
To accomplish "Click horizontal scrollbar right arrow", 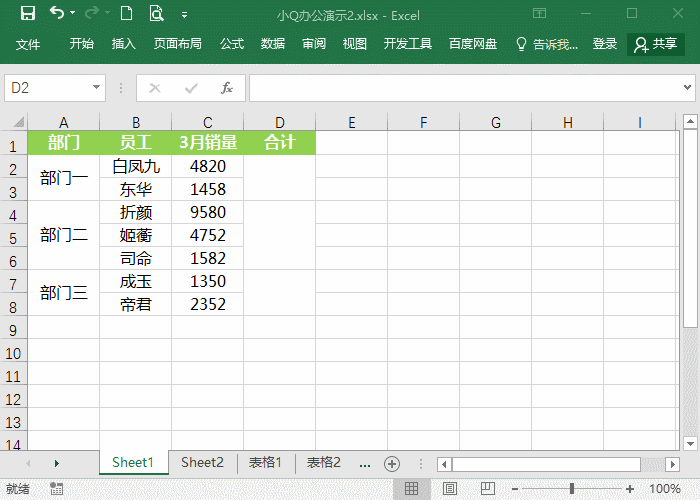I will pyautogui.click(x=673, y=464).
